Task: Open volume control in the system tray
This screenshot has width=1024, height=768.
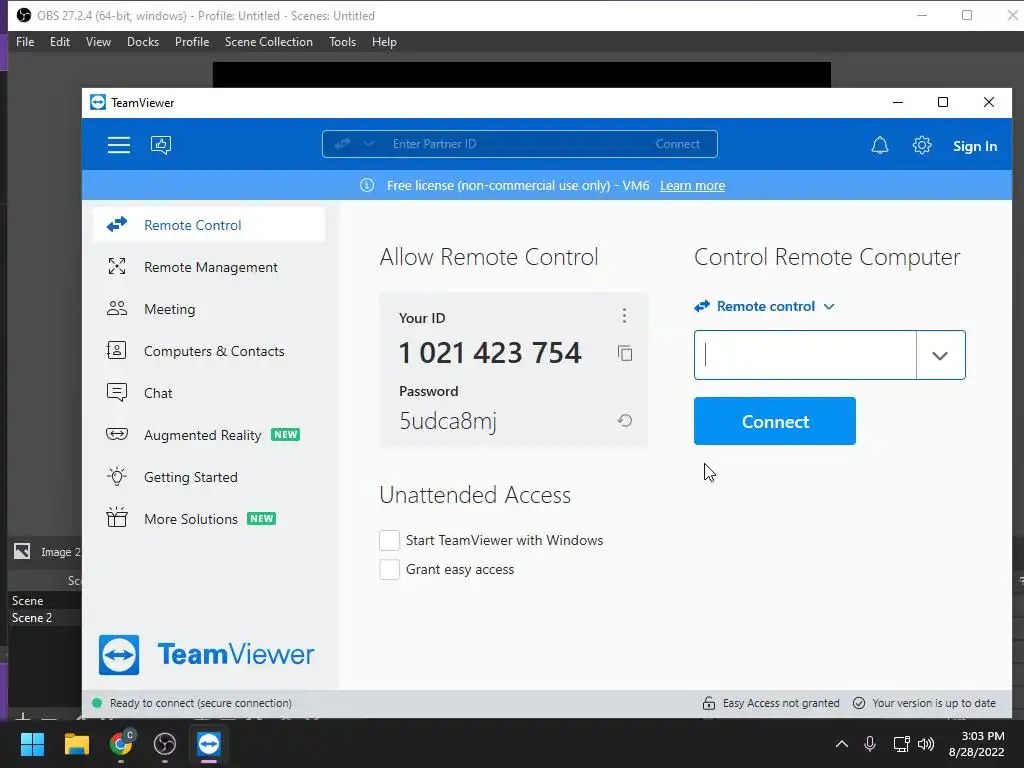Action: coord(926,744)
